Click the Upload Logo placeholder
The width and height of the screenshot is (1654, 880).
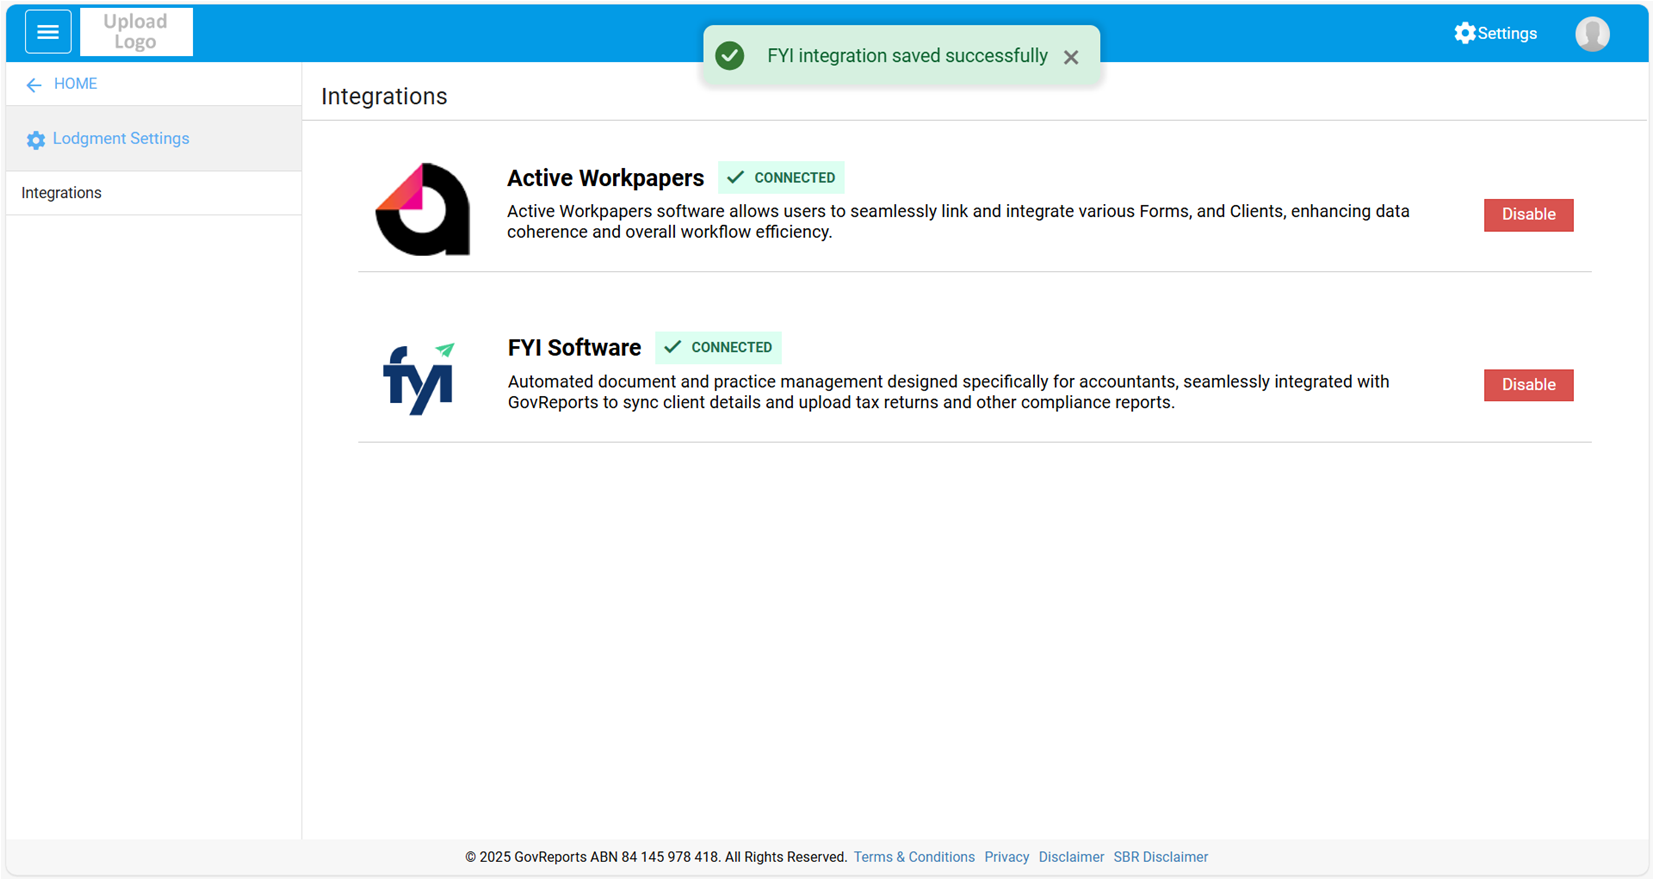[x=136, y=32]
